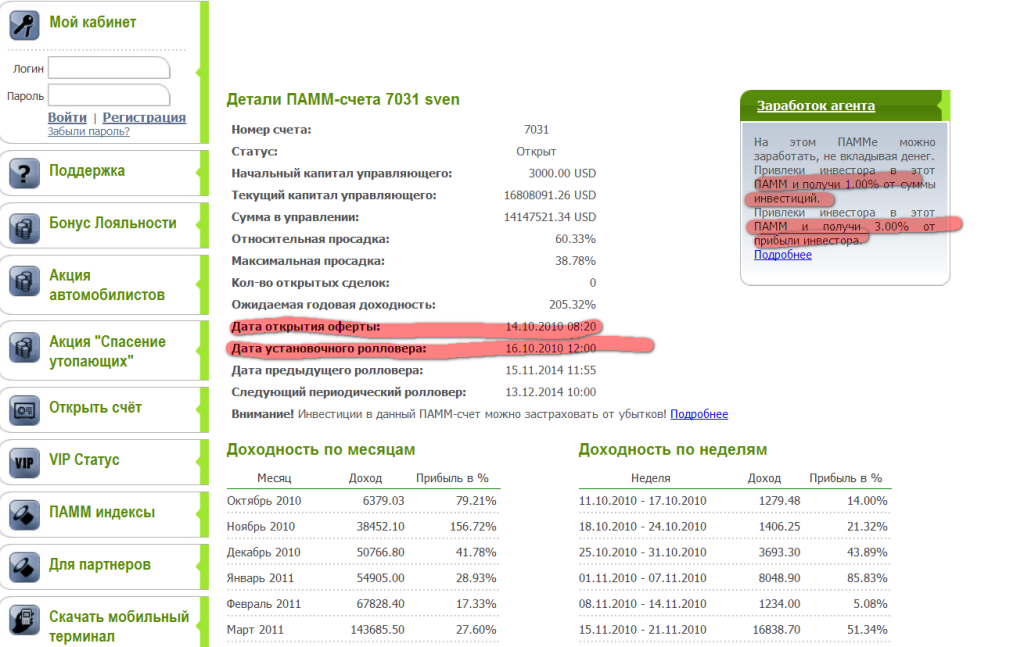Click Забыли пароль? link
The height and width of the screenshot is (647, 1024).
[89, 131]
